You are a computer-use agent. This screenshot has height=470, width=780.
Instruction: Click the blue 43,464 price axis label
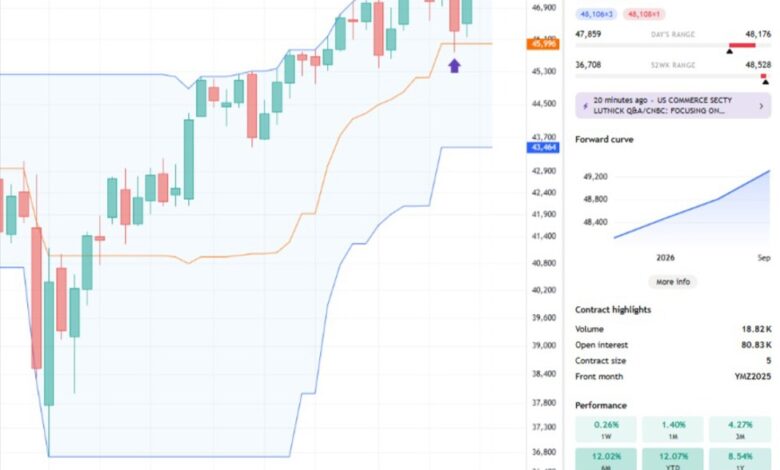pos(543,147)
